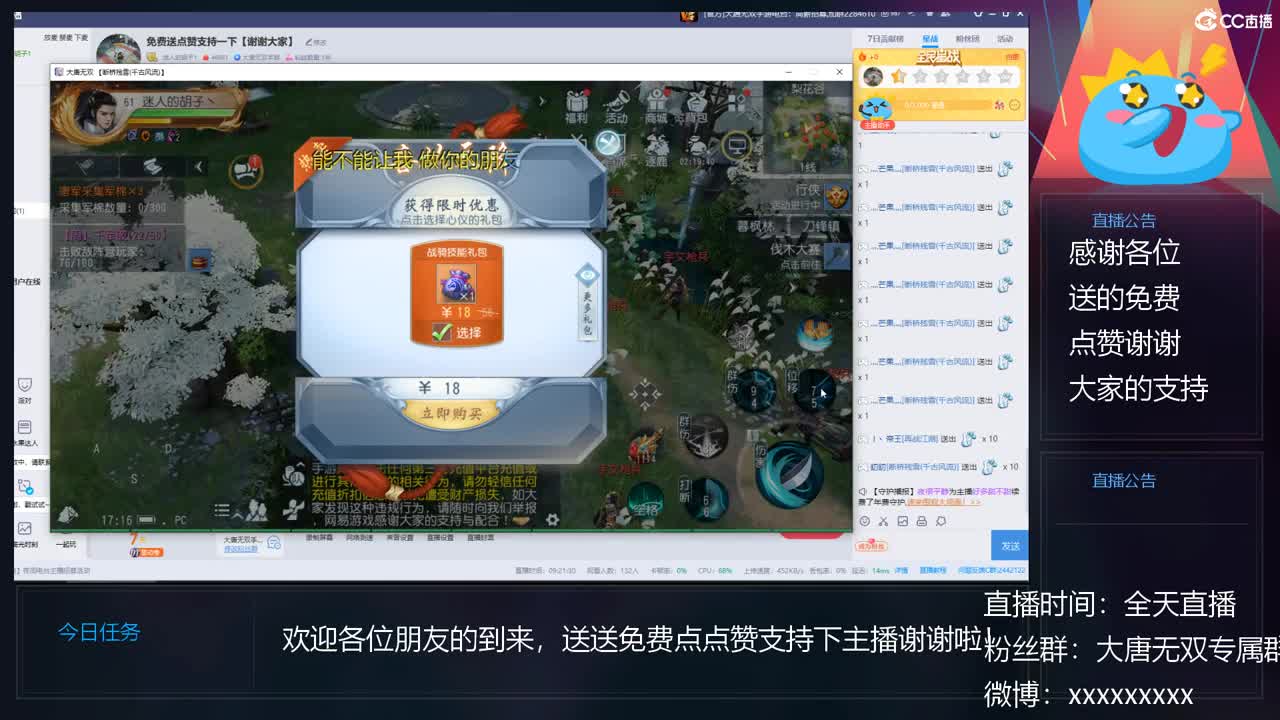The width and height of the screenshot is (1280, 720).
Task: Click the 荣光时刻 sidebar icon
Action: point(25,534)
